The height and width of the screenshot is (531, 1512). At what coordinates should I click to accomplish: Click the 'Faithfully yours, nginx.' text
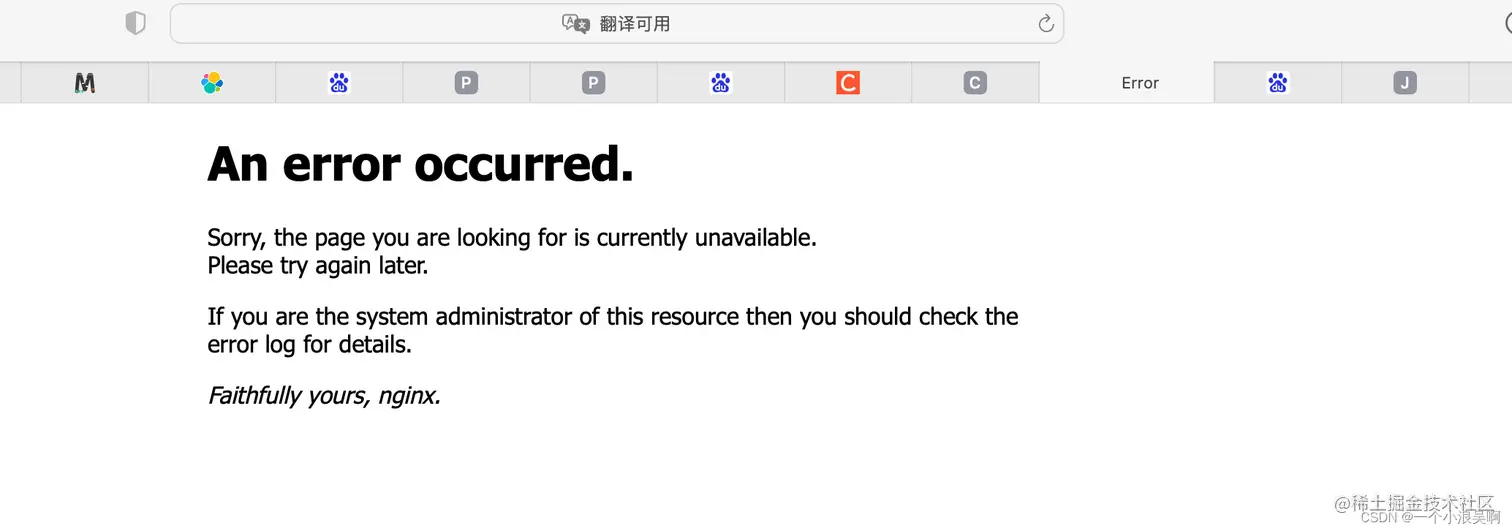(x=324, y=396)
